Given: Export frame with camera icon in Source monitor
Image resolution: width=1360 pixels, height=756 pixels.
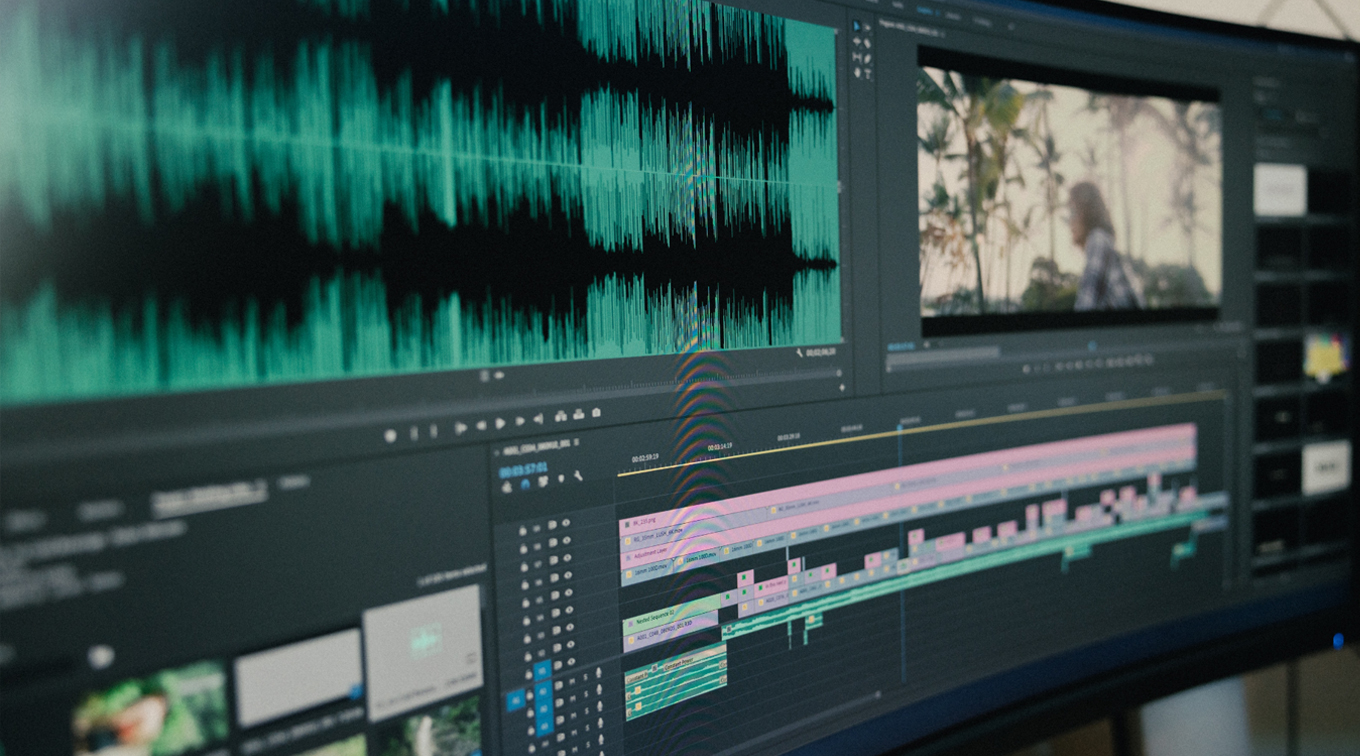Looking at the screenshot, I should tap(596, 412).
